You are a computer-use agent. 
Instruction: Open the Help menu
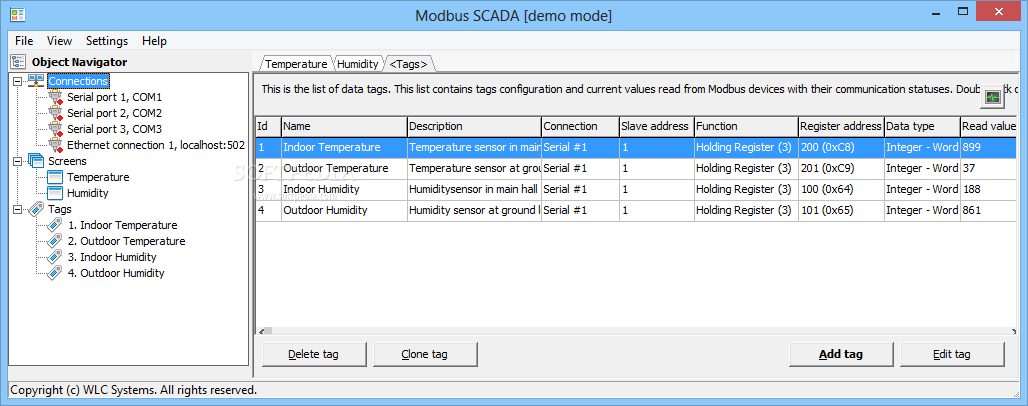pos(154,41)
